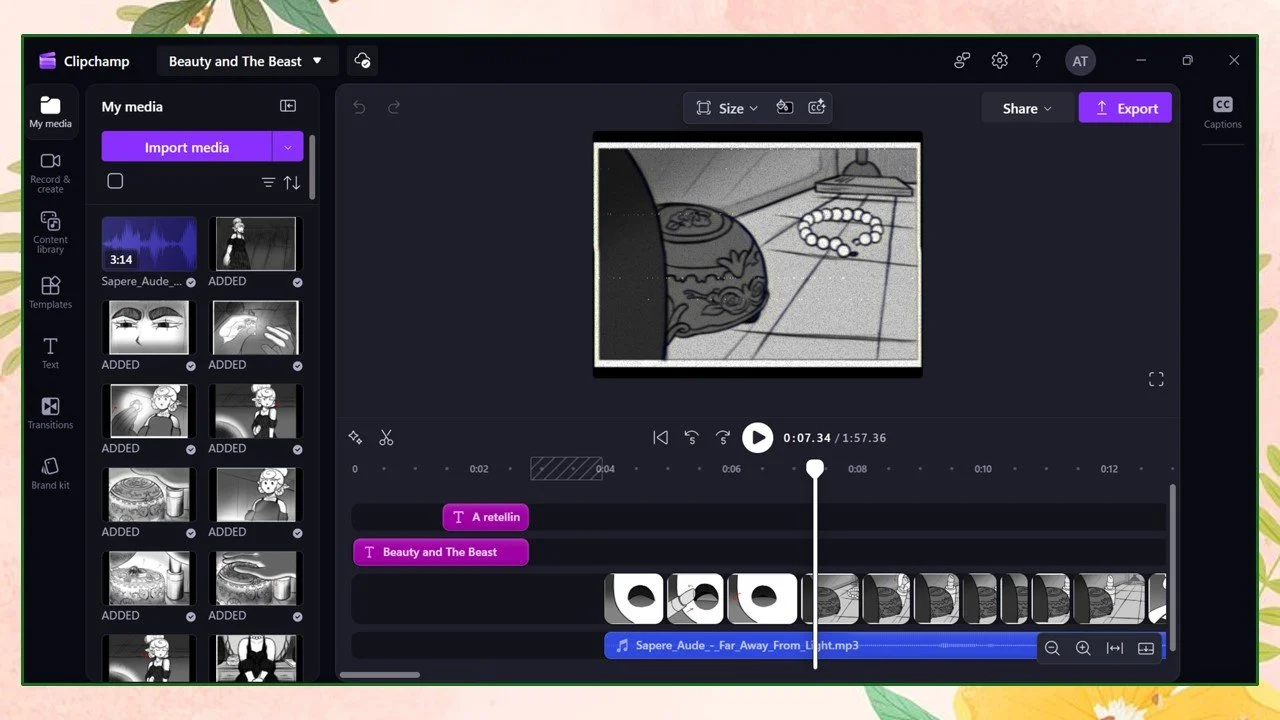Open Clipchamp settings gear

pos(999,61)
